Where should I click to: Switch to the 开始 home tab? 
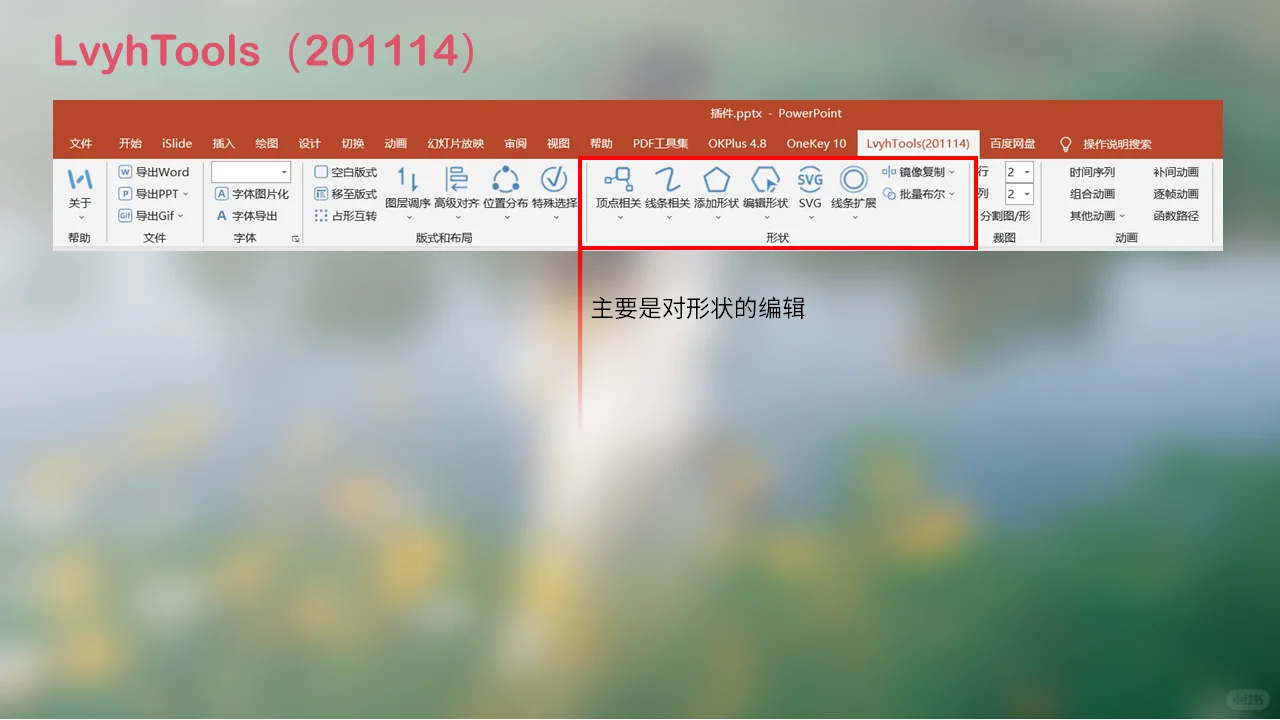pyautogui.click(x=130, y=144)
